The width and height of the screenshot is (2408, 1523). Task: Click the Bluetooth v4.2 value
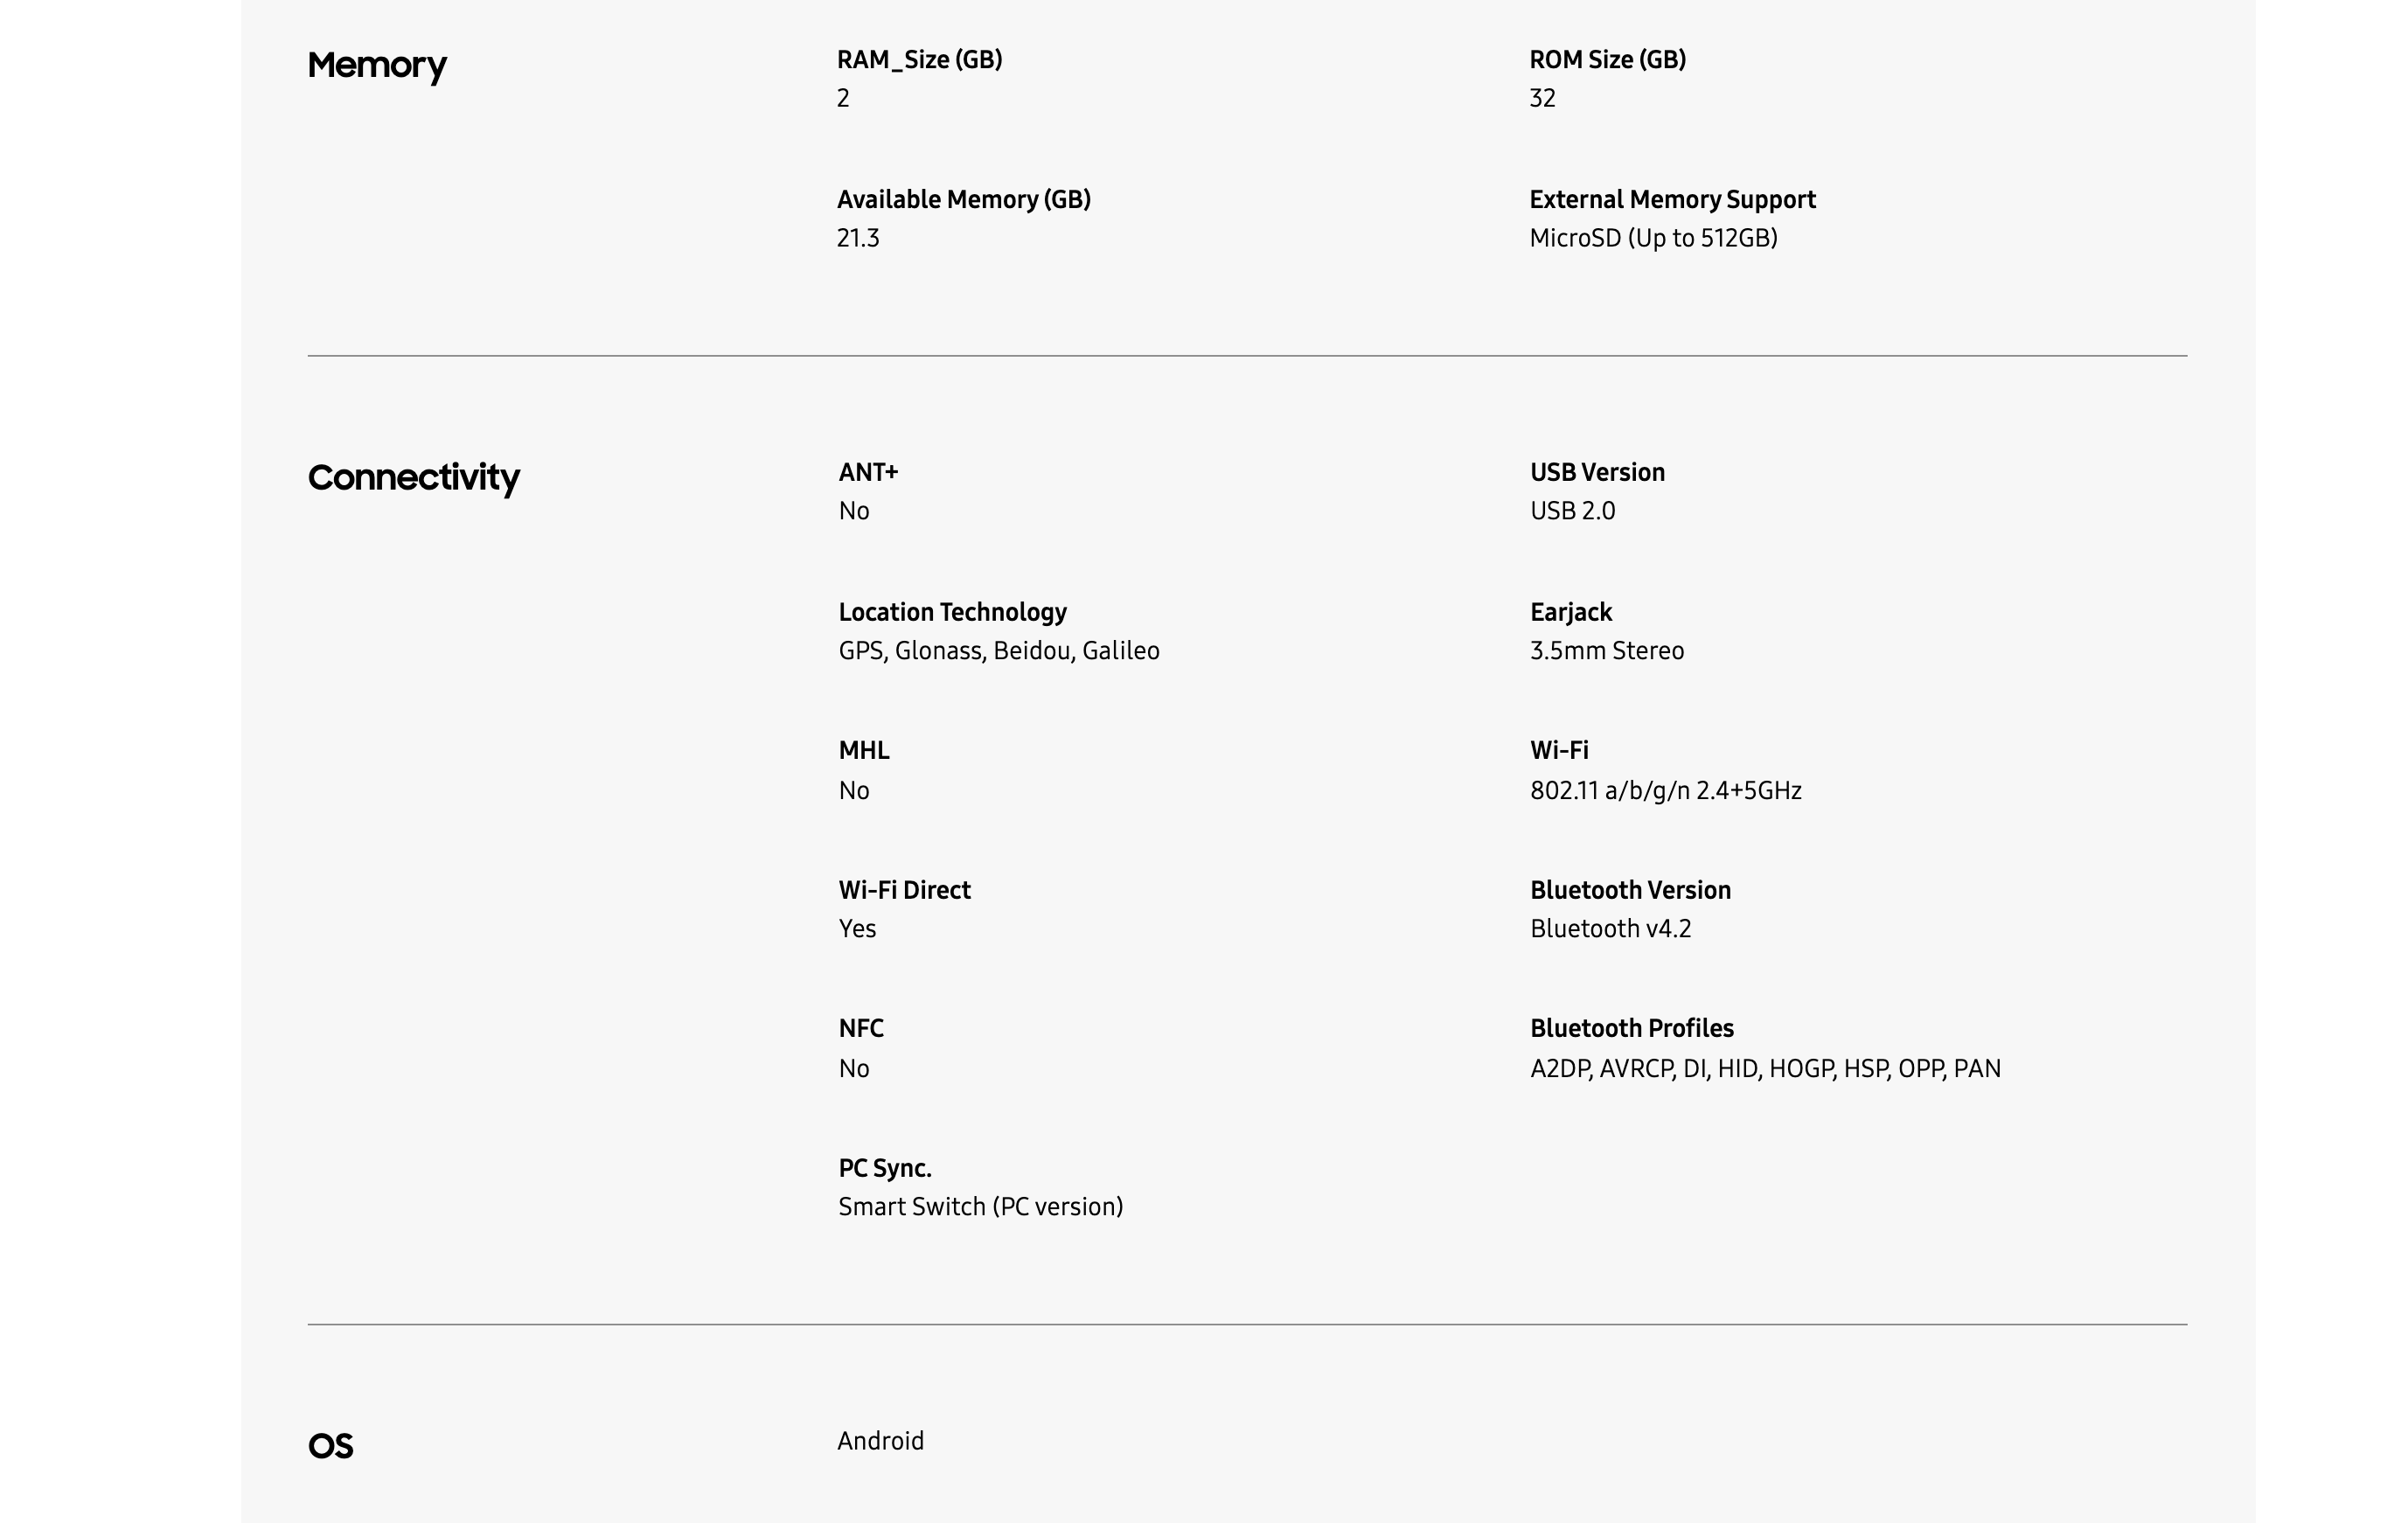pyautogui.click(x=1610, y=929)
